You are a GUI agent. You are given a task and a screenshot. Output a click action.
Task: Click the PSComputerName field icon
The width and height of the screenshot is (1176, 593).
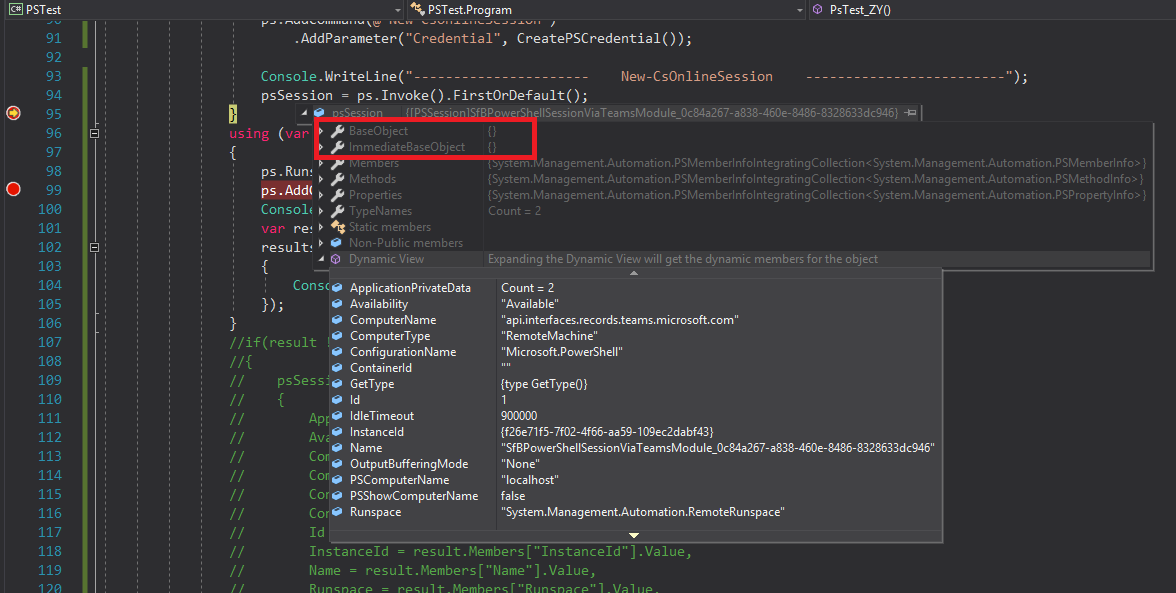coord(338,480)
